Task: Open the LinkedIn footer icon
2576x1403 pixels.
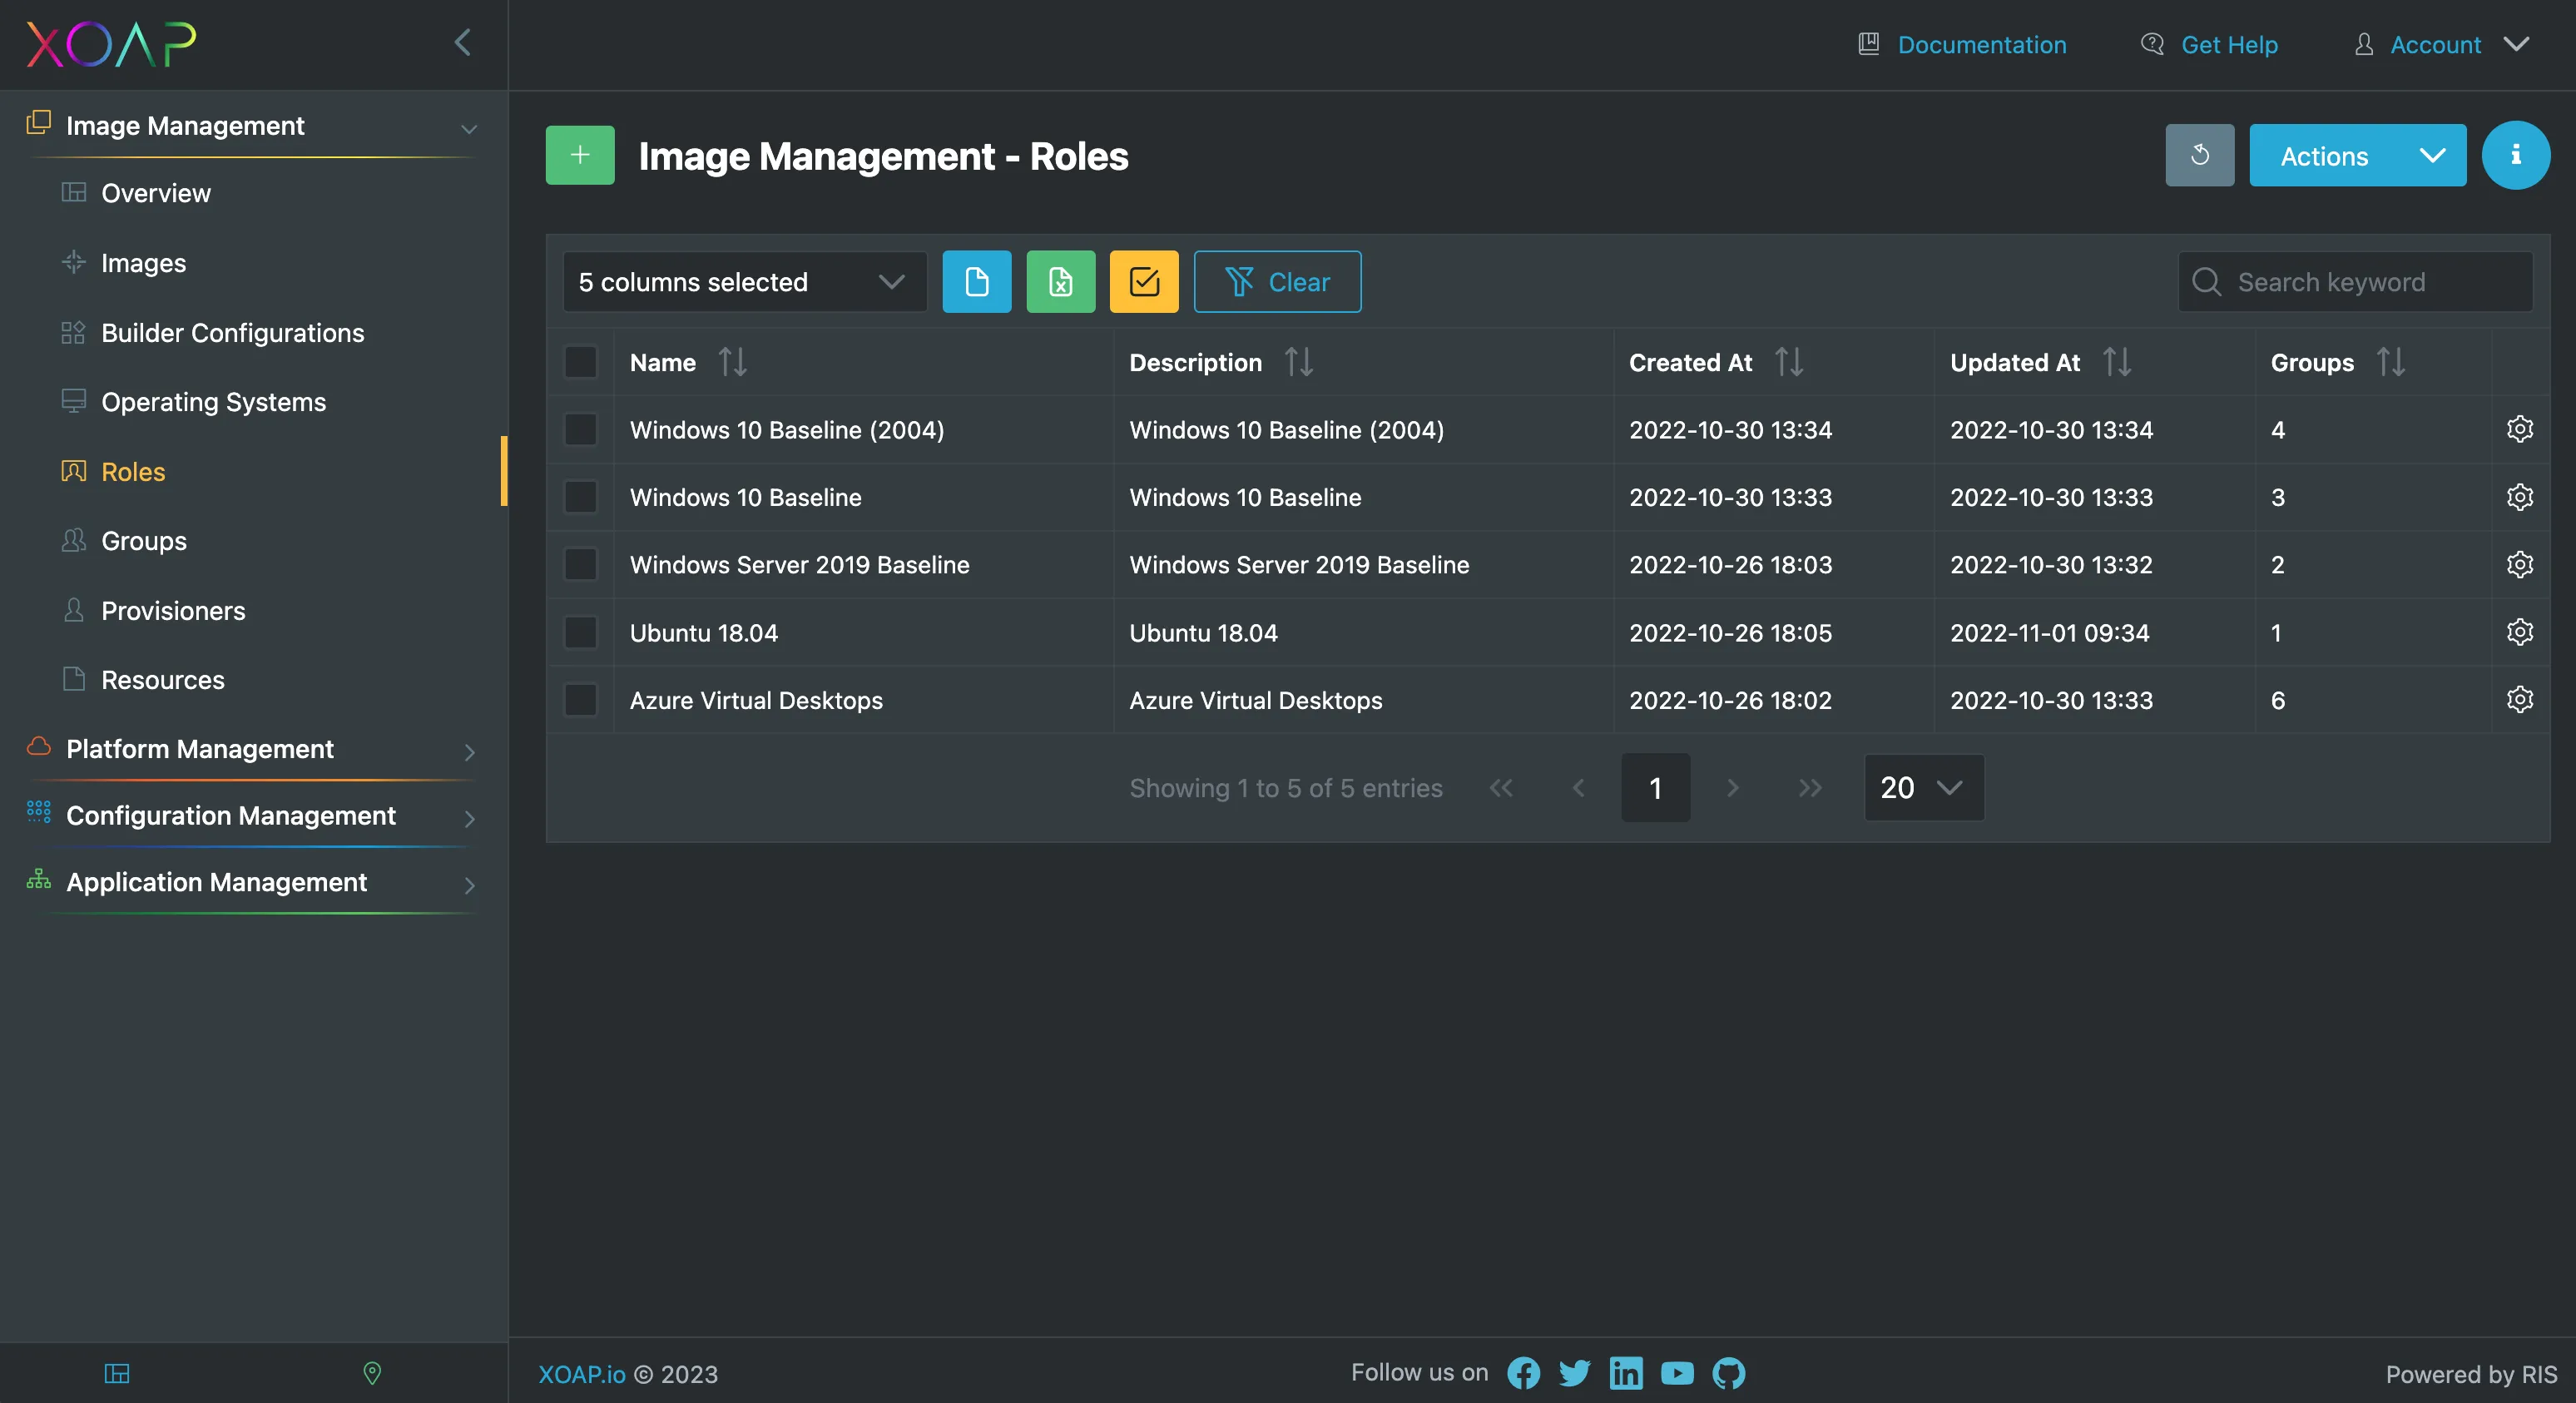Action: click(x=1626, y=1373)
